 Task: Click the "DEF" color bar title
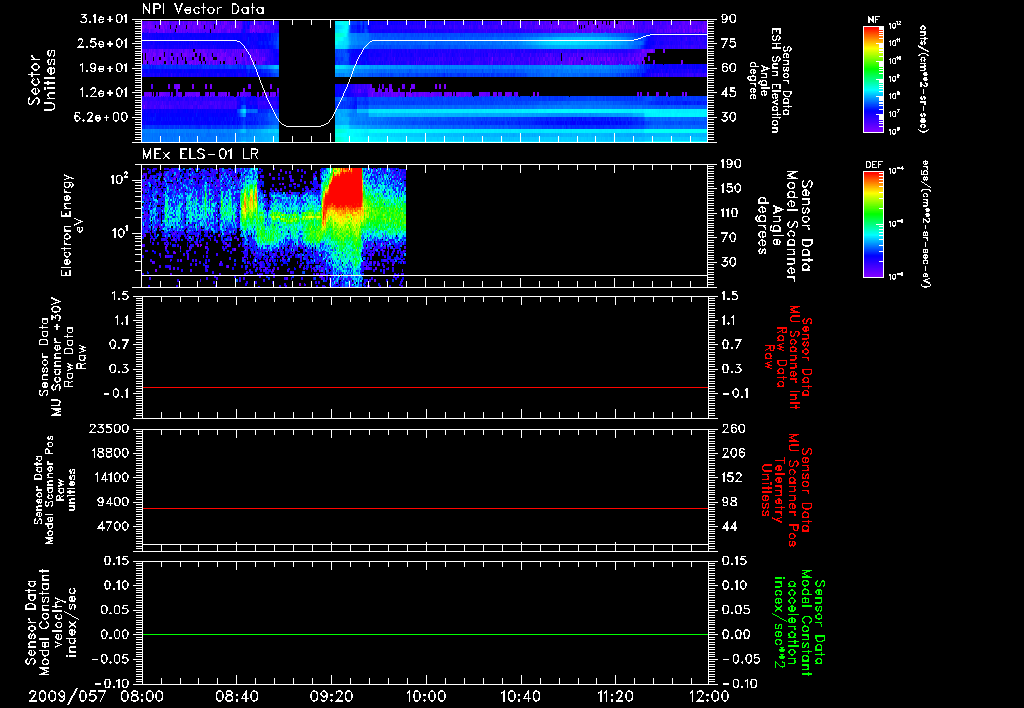pyautogui.click(x=874, y=165)
